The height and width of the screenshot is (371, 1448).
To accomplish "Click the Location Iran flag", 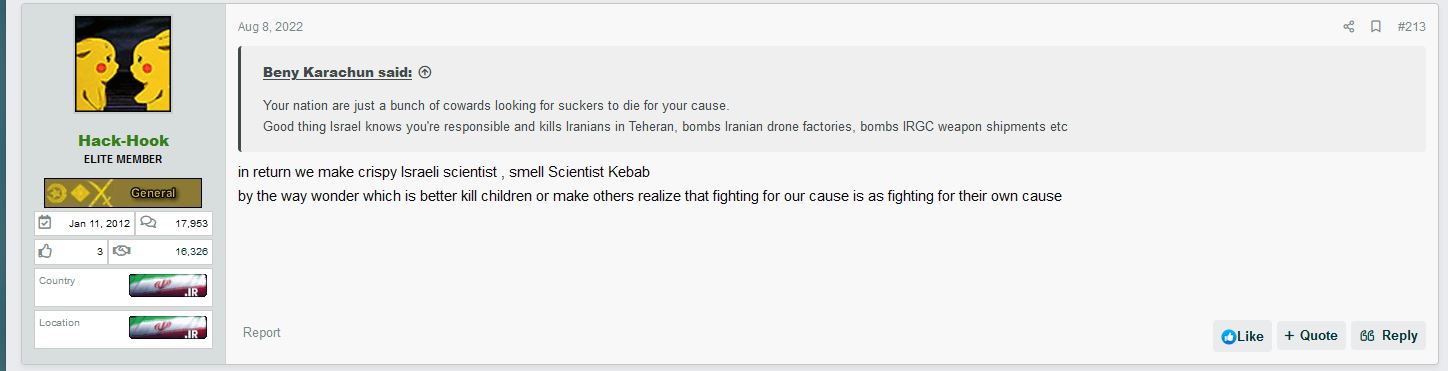I will [168, 328].
